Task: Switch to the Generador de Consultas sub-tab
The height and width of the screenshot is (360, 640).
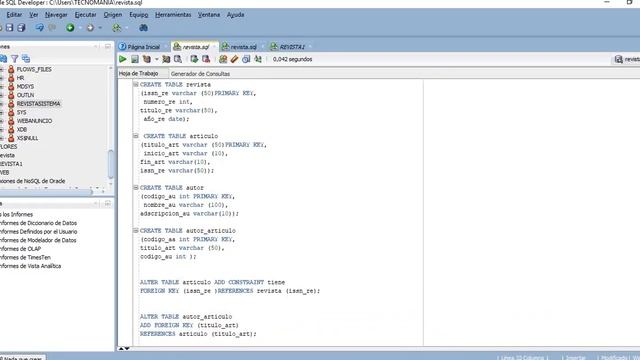Action: pos(200,74)
